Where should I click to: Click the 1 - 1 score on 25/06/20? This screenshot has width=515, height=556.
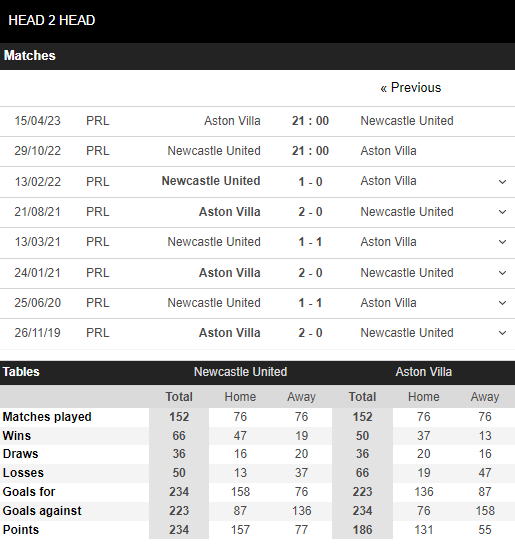[310, 303]
